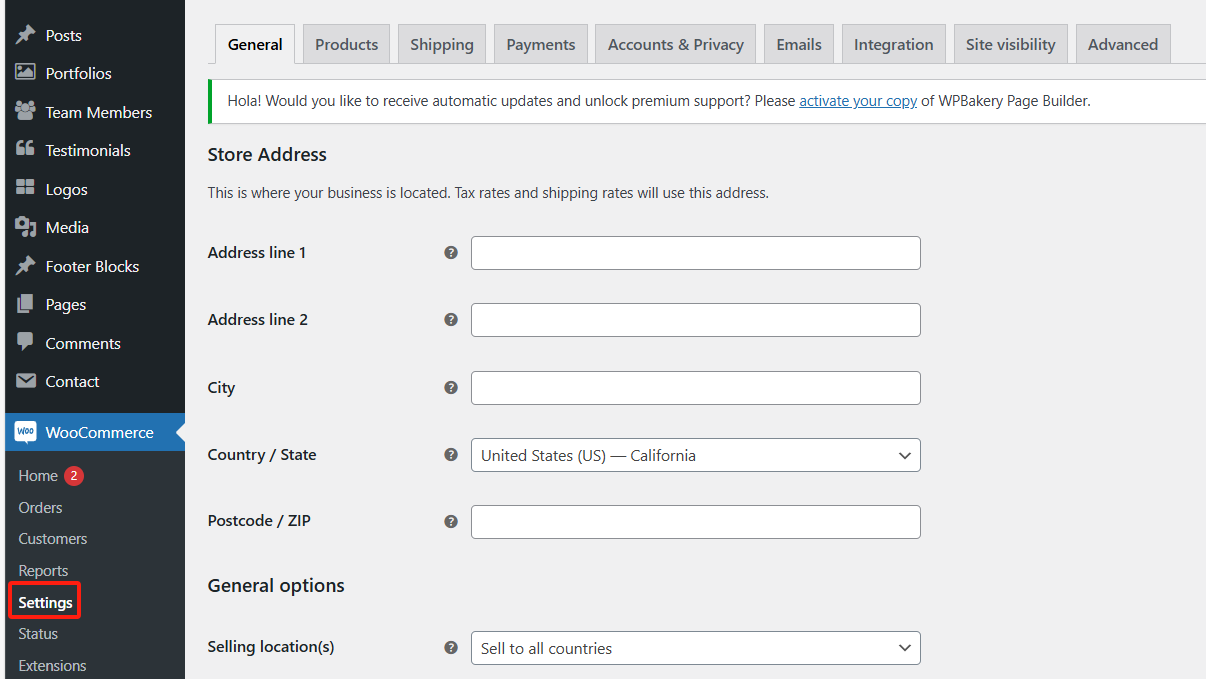The height and width of the screenshot is (679, 1206).
Task: Switch to the Payments tab
Action: click(x=540, y=43)
